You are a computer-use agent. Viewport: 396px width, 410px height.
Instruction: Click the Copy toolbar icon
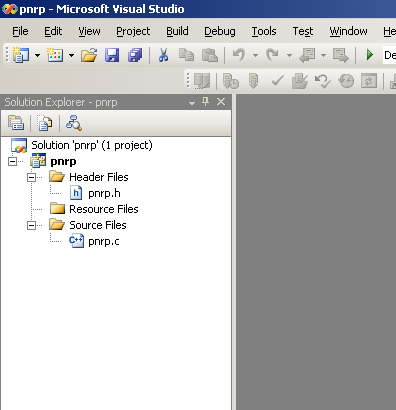pos(186,55)
